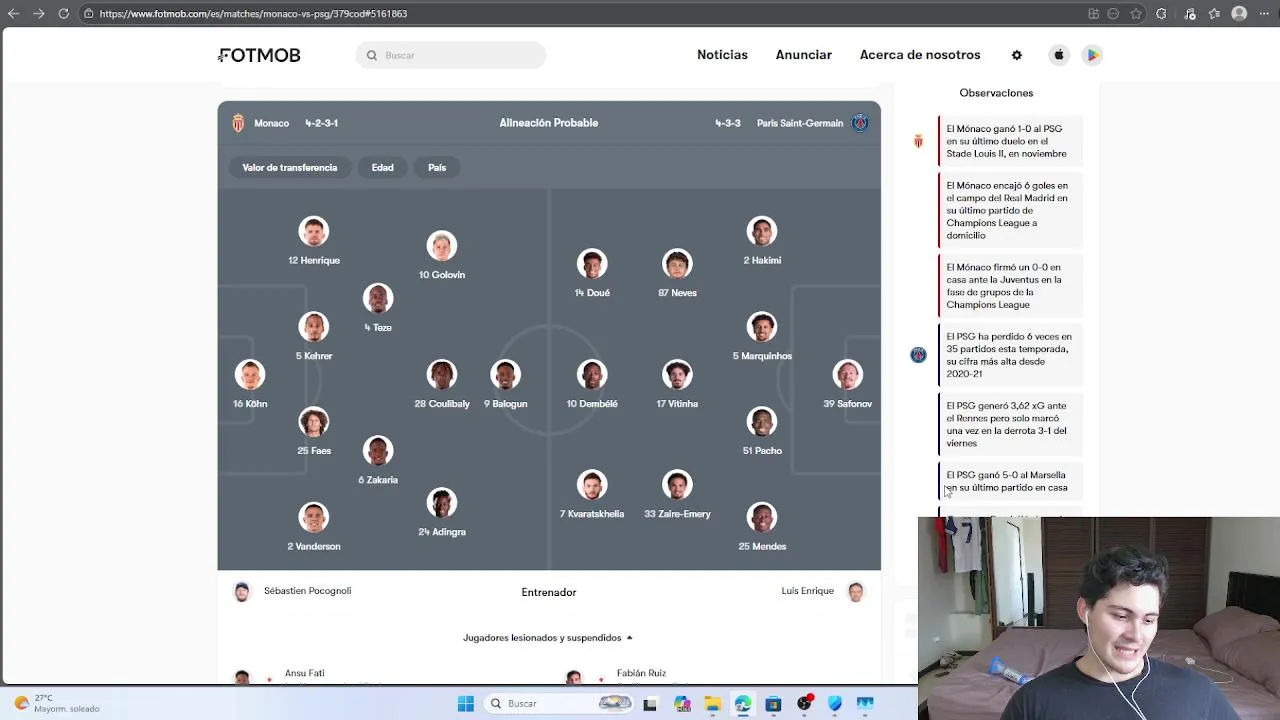Select player 2 Vanderson
The image size is (1280, 720).
coord(314,528)
